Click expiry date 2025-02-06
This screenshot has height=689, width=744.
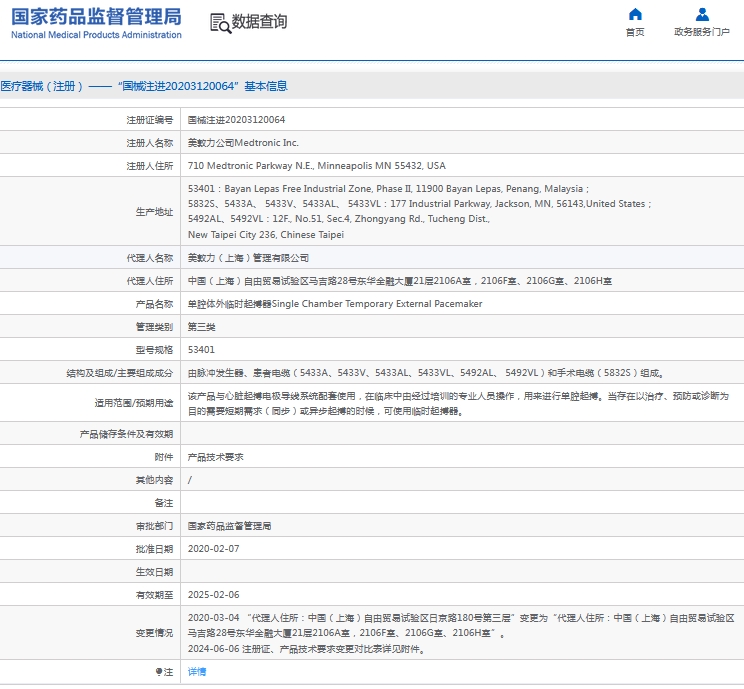click(214, 595)
